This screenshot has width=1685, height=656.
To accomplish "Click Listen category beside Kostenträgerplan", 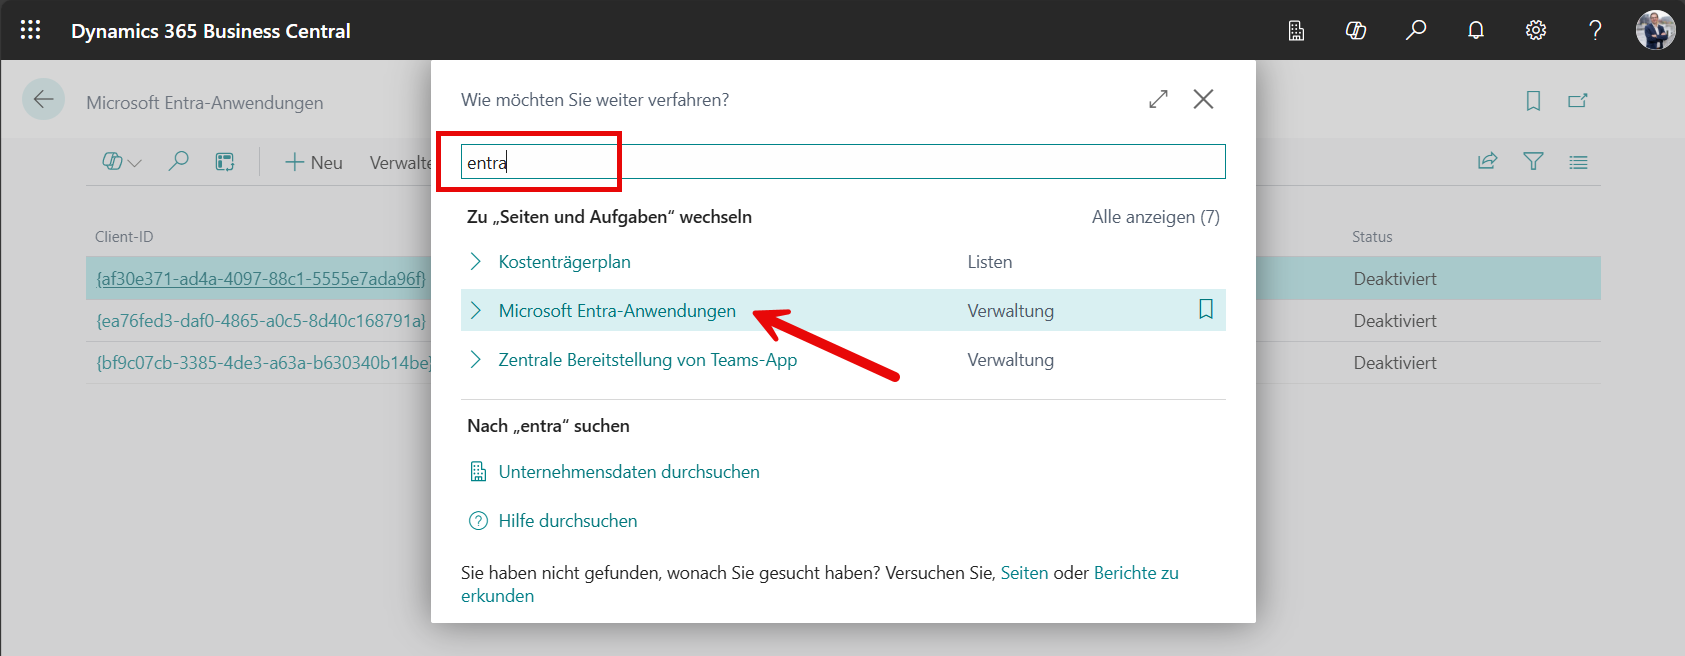I will 990,262.
